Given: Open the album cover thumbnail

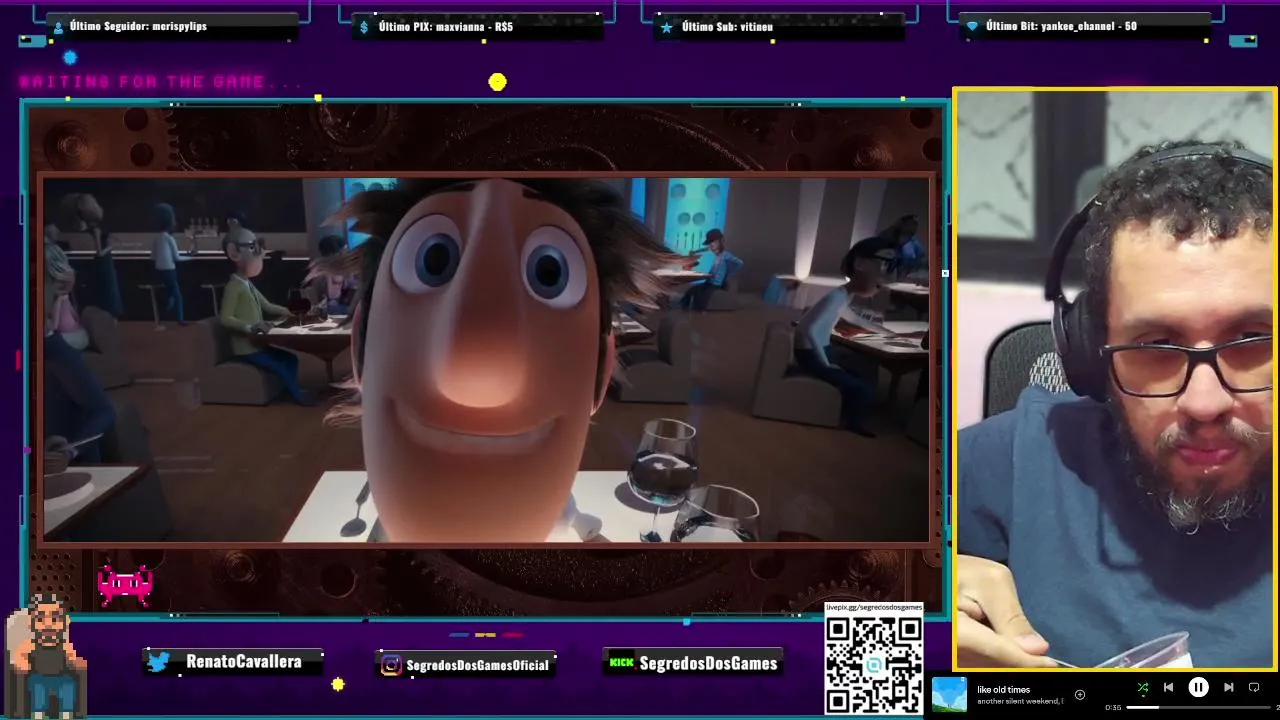Looking at the screenshot, I should coord(949,694).
